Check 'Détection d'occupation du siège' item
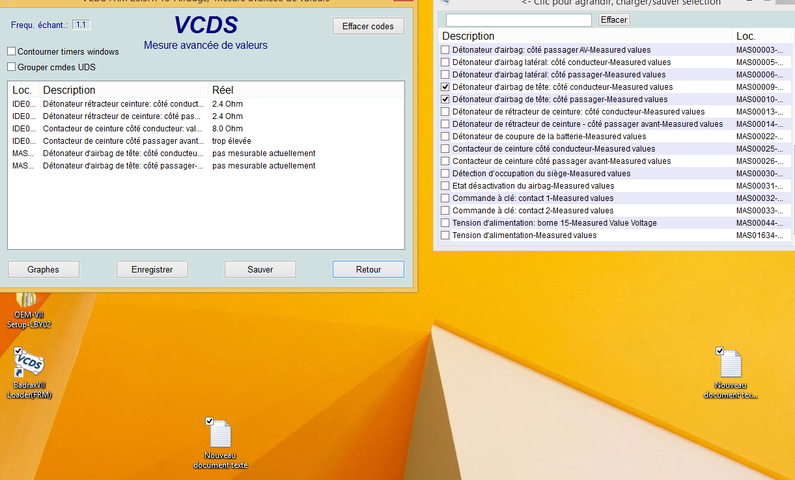Viewport: 795px width, 480px height. tap(445, 173)
